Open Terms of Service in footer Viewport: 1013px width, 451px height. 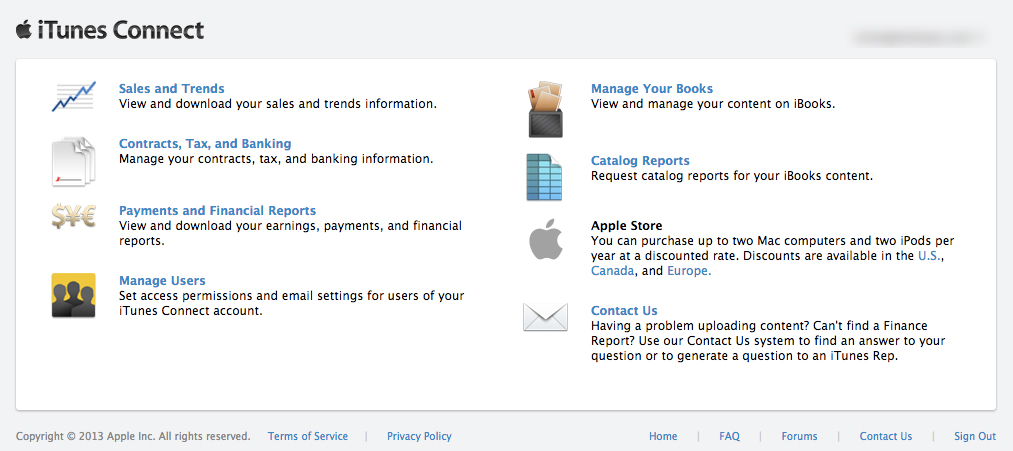pyautogui.click(x=308, y=436)
